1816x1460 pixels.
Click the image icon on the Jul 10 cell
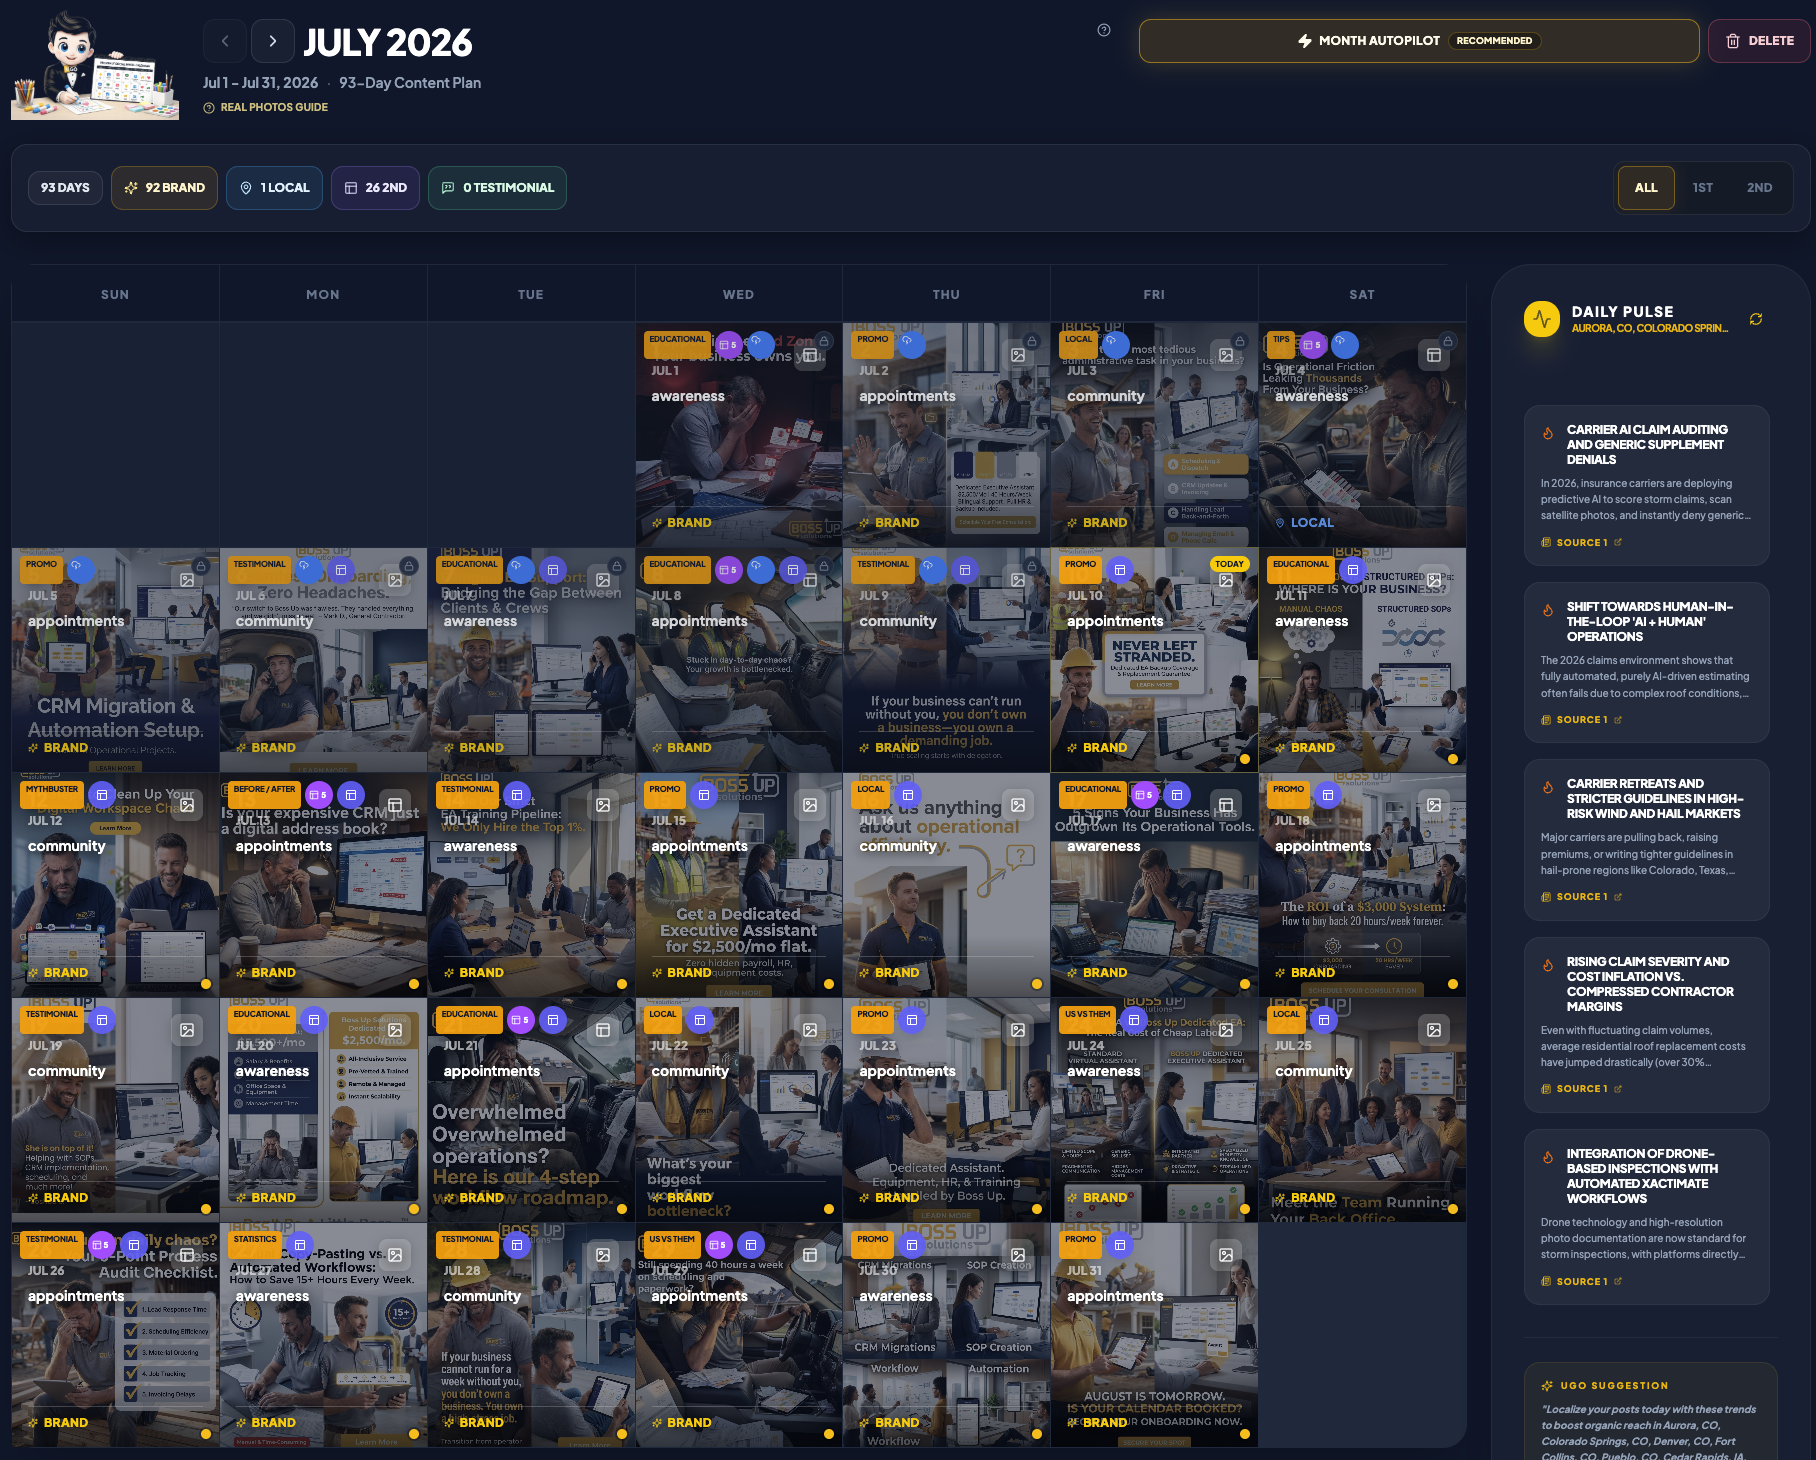[1226, 580]
